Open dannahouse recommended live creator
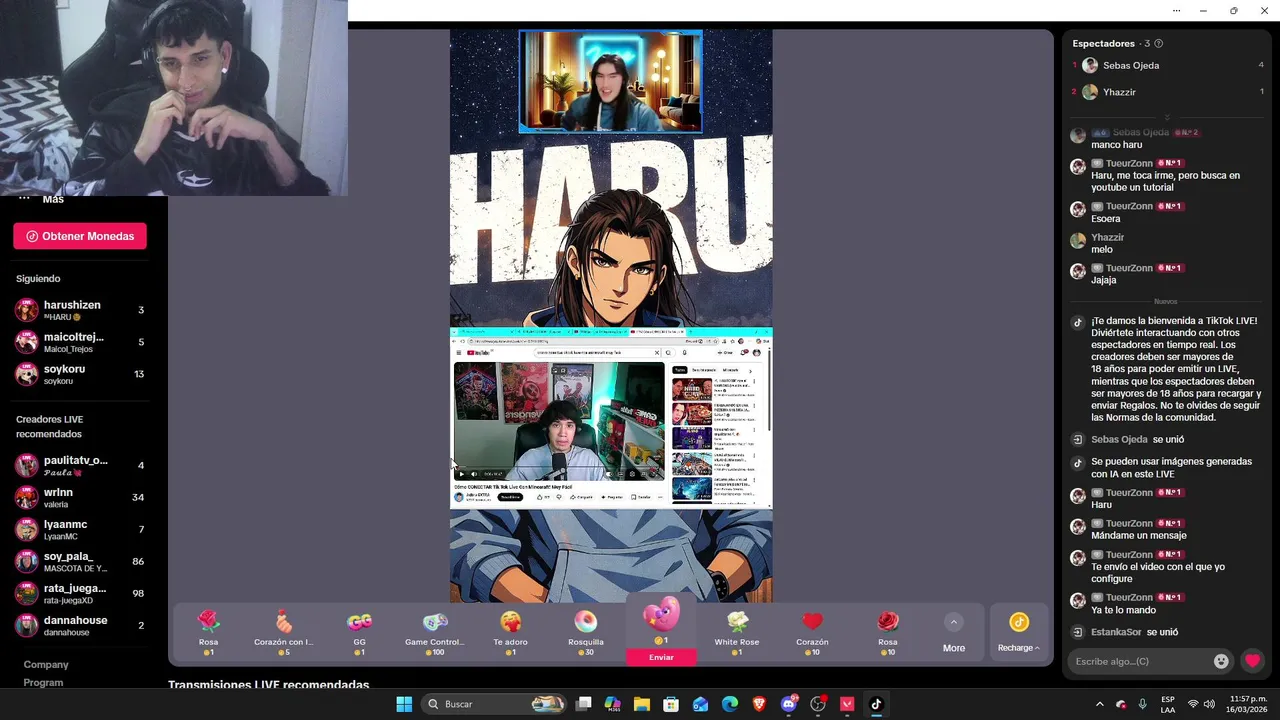 click(80, 625)
